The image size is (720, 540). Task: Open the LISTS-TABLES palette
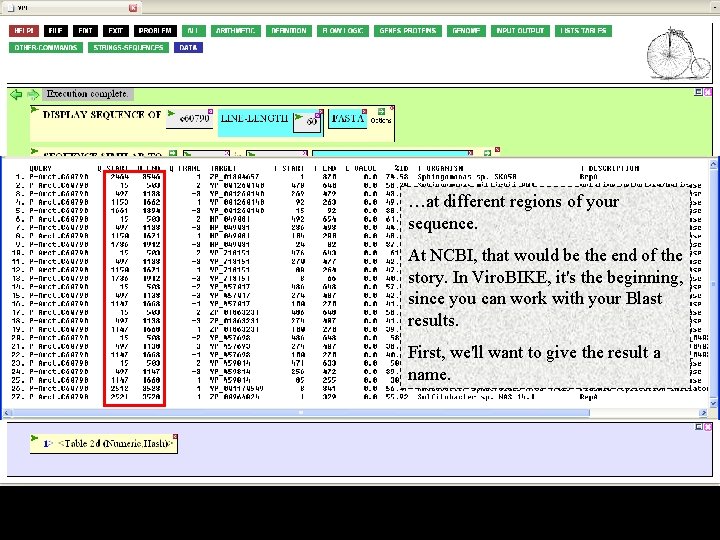click(583, 31)
